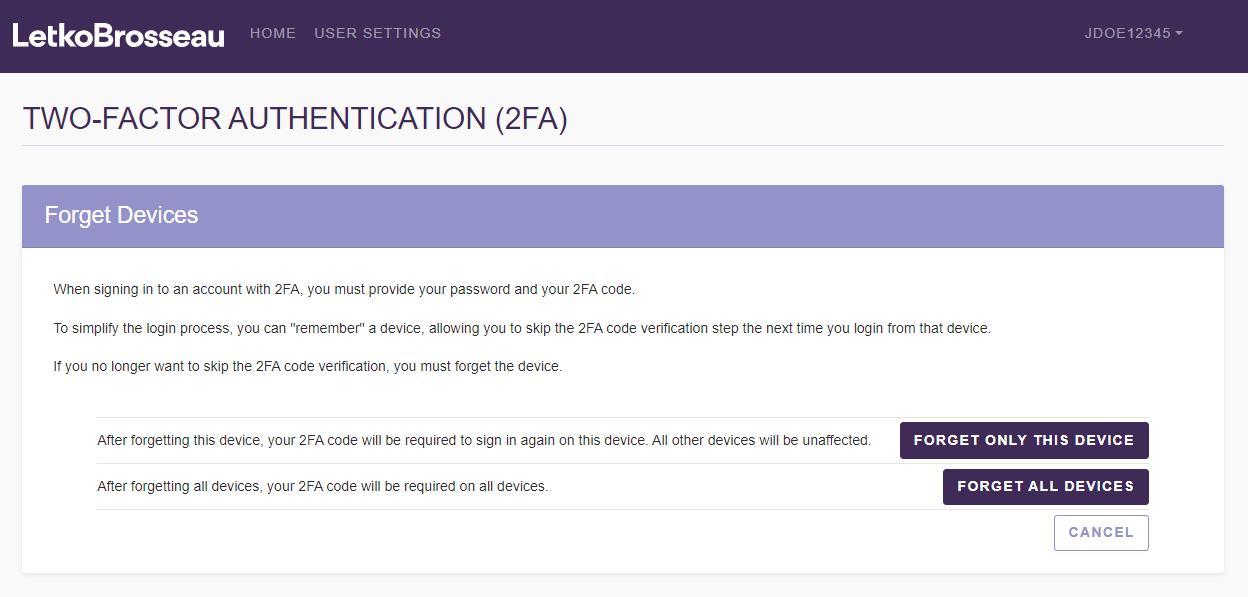
Task: Click the TWO-FACTOR AUTHENTICATION (2FA) page heading
Action: 295,119
